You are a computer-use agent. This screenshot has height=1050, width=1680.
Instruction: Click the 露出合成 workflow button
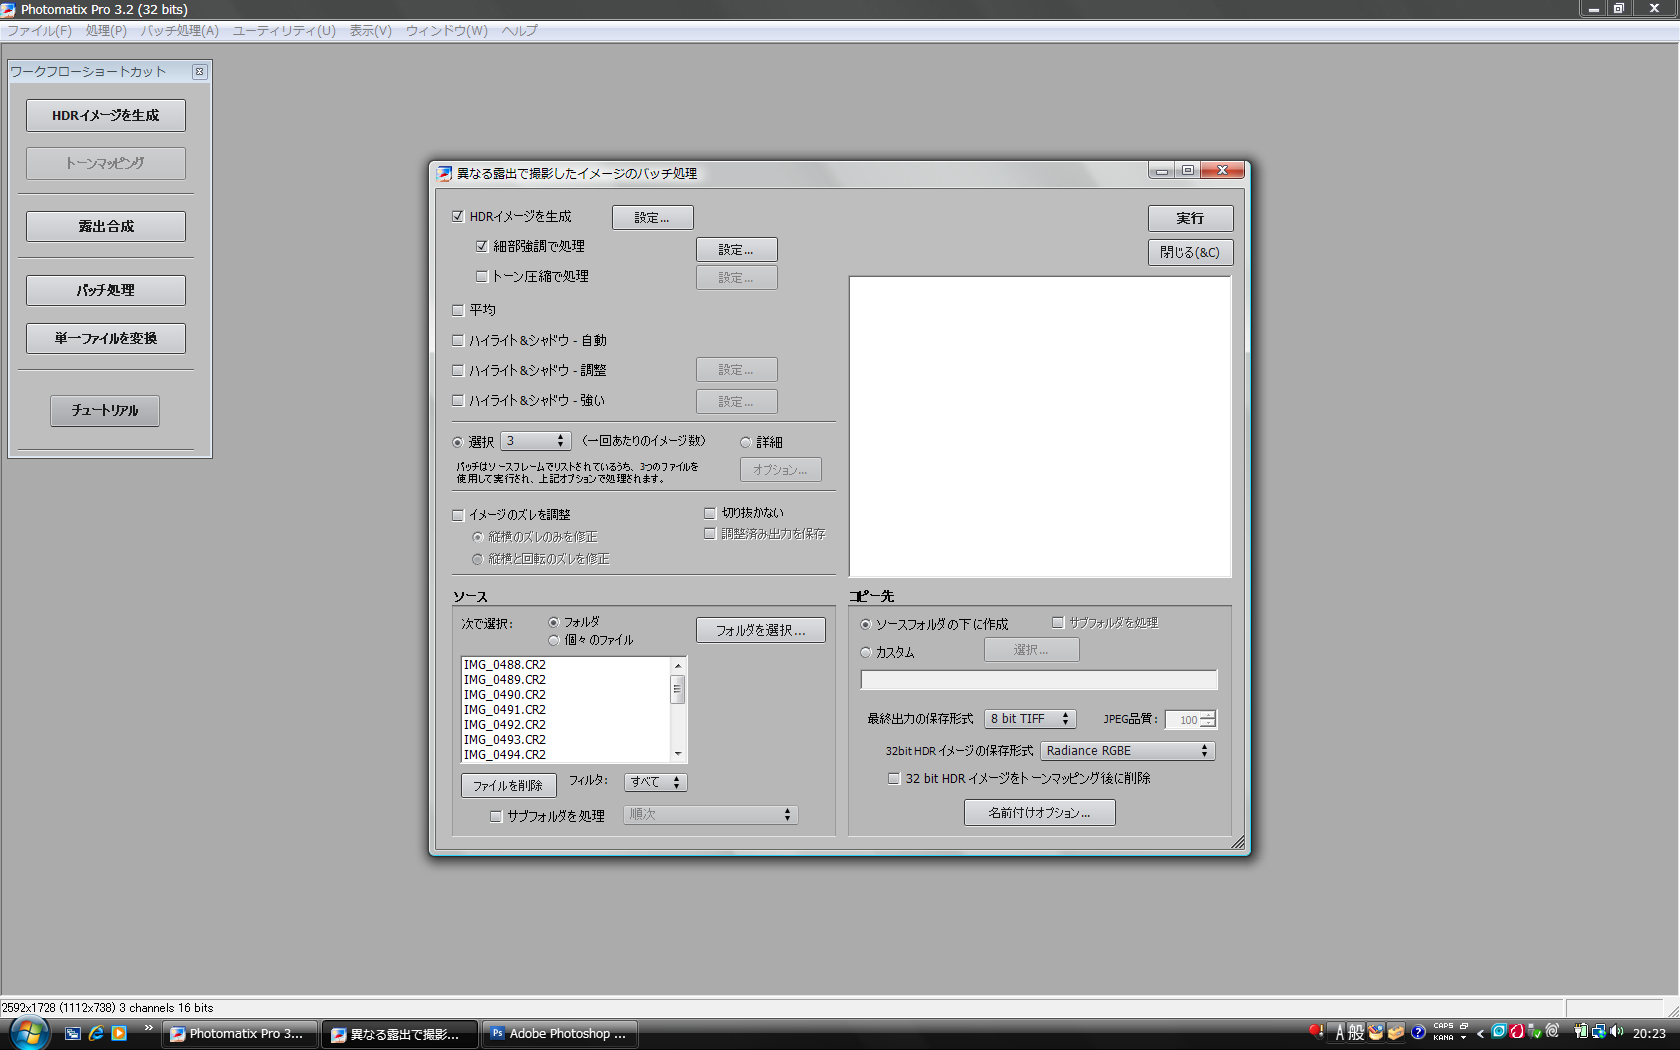click(106, 226)
